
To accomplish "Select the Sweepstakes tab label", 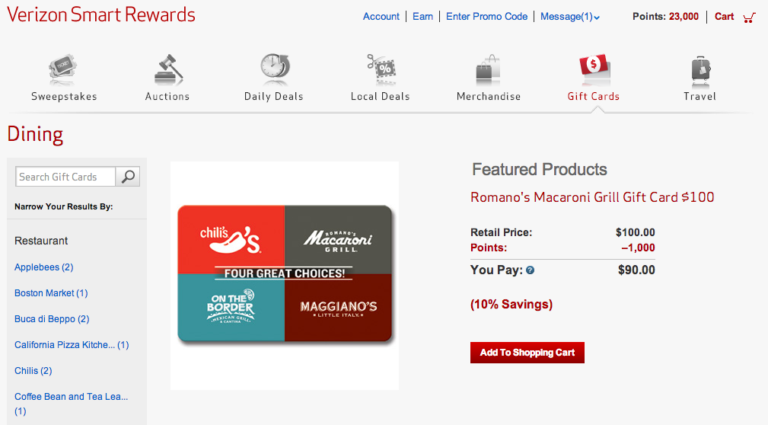I will (64, 96).
